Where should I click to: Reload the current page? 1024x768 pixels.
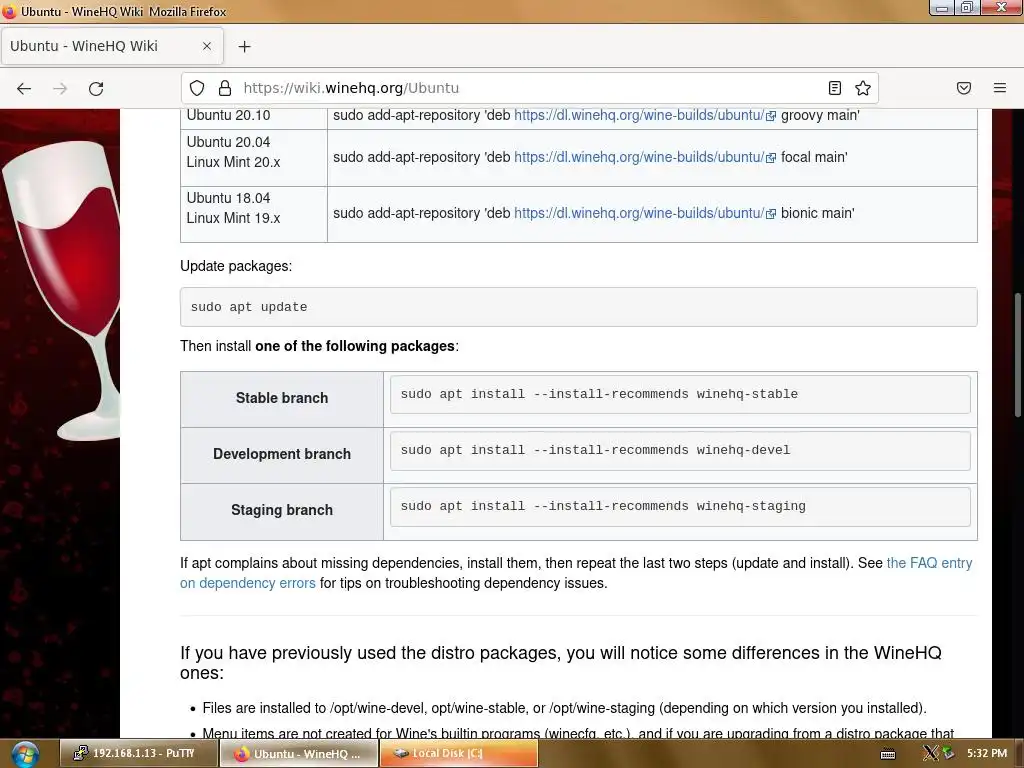click(x=96, y=88)
